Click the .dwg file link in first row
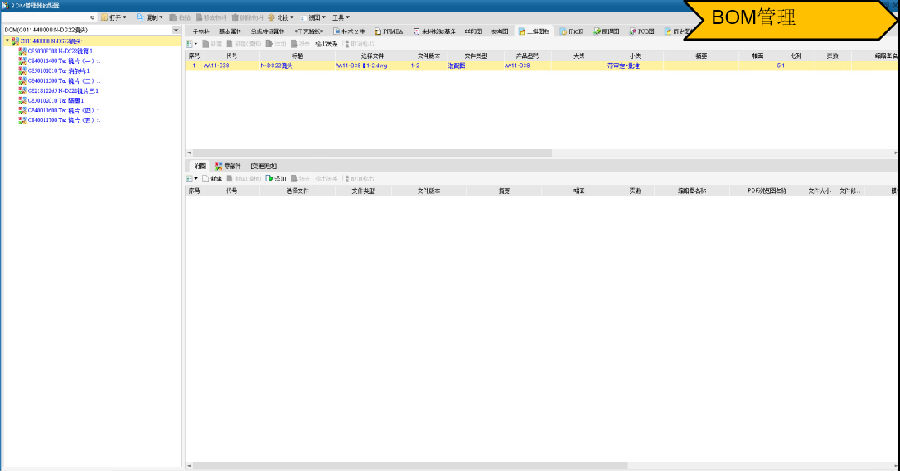This screenshot has height=471, width=900. click(361, 66)
